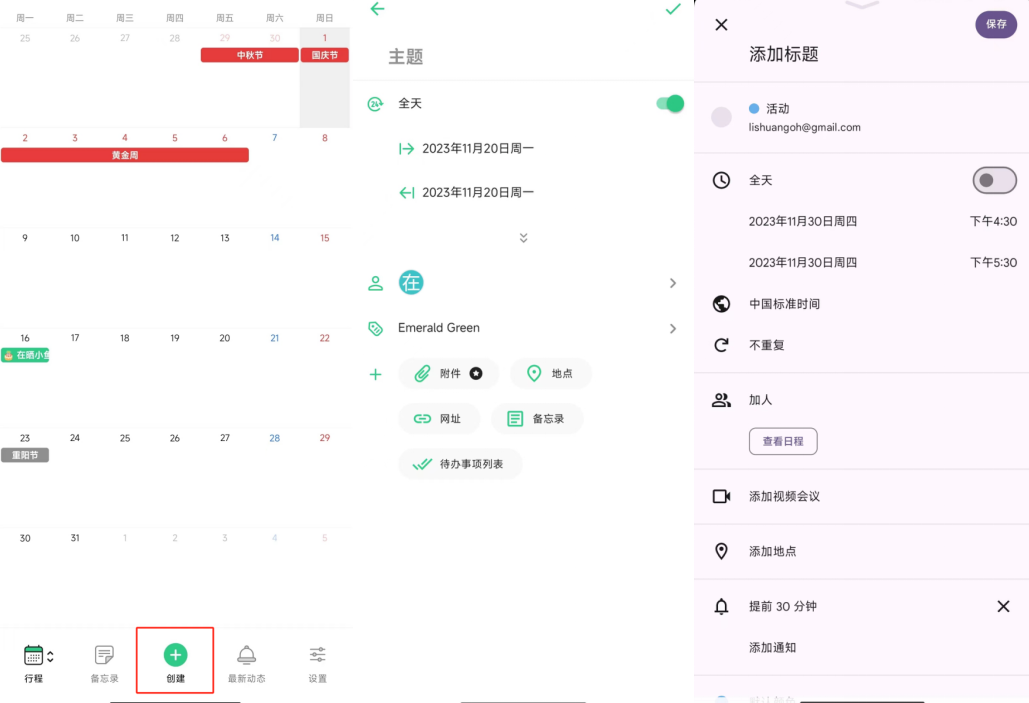This screenshot has width=1029, height=703.
Task: Enable the grey 全天 switch
Action: click(x=994, y=180)
